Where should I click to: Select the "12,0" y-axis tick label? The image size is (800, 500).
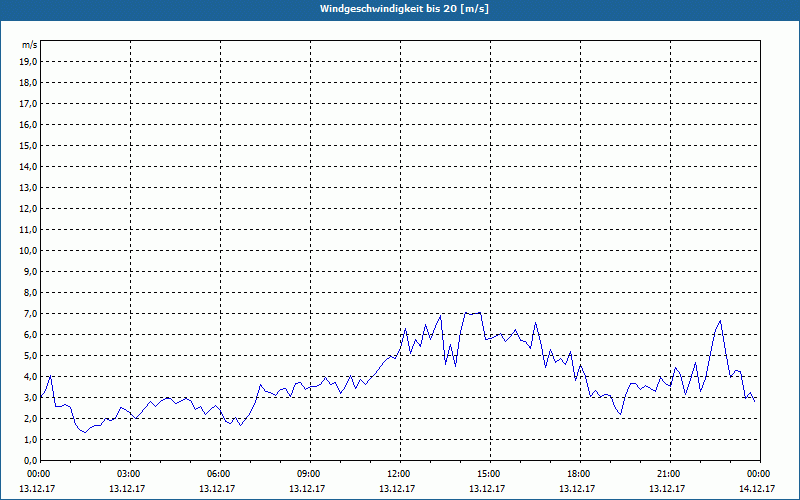click(x=28, y=209)
